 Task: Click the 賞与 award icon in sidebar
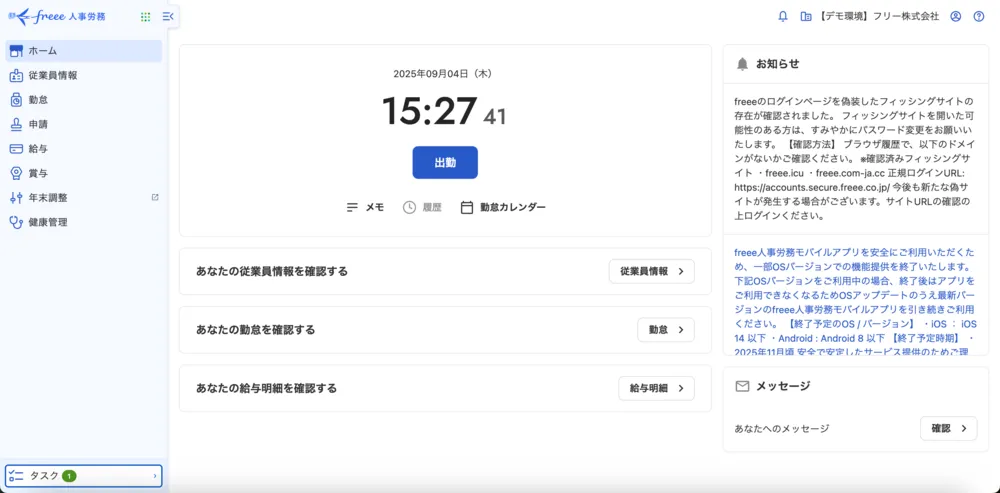point(17,173)
